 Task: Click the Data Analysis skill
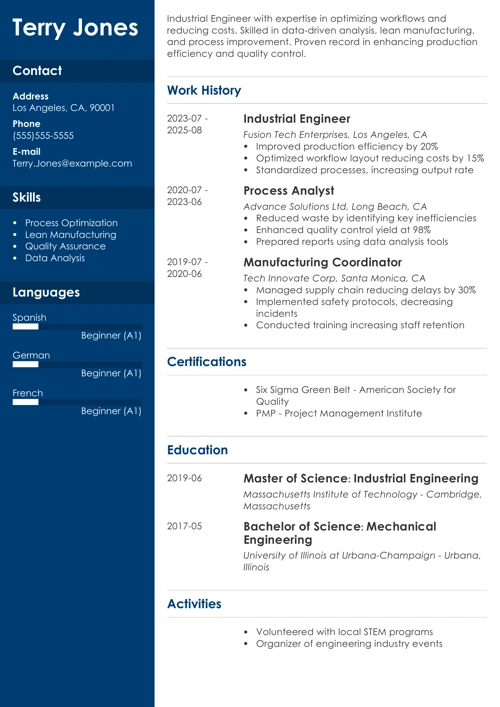[55, 258]
